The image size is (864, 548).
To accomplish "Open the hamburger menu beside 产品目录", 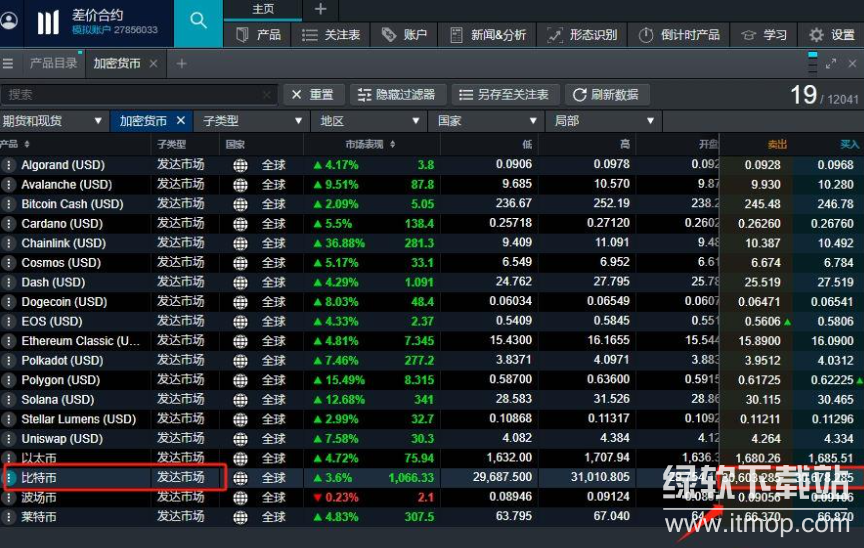I will tap(8, 64).
